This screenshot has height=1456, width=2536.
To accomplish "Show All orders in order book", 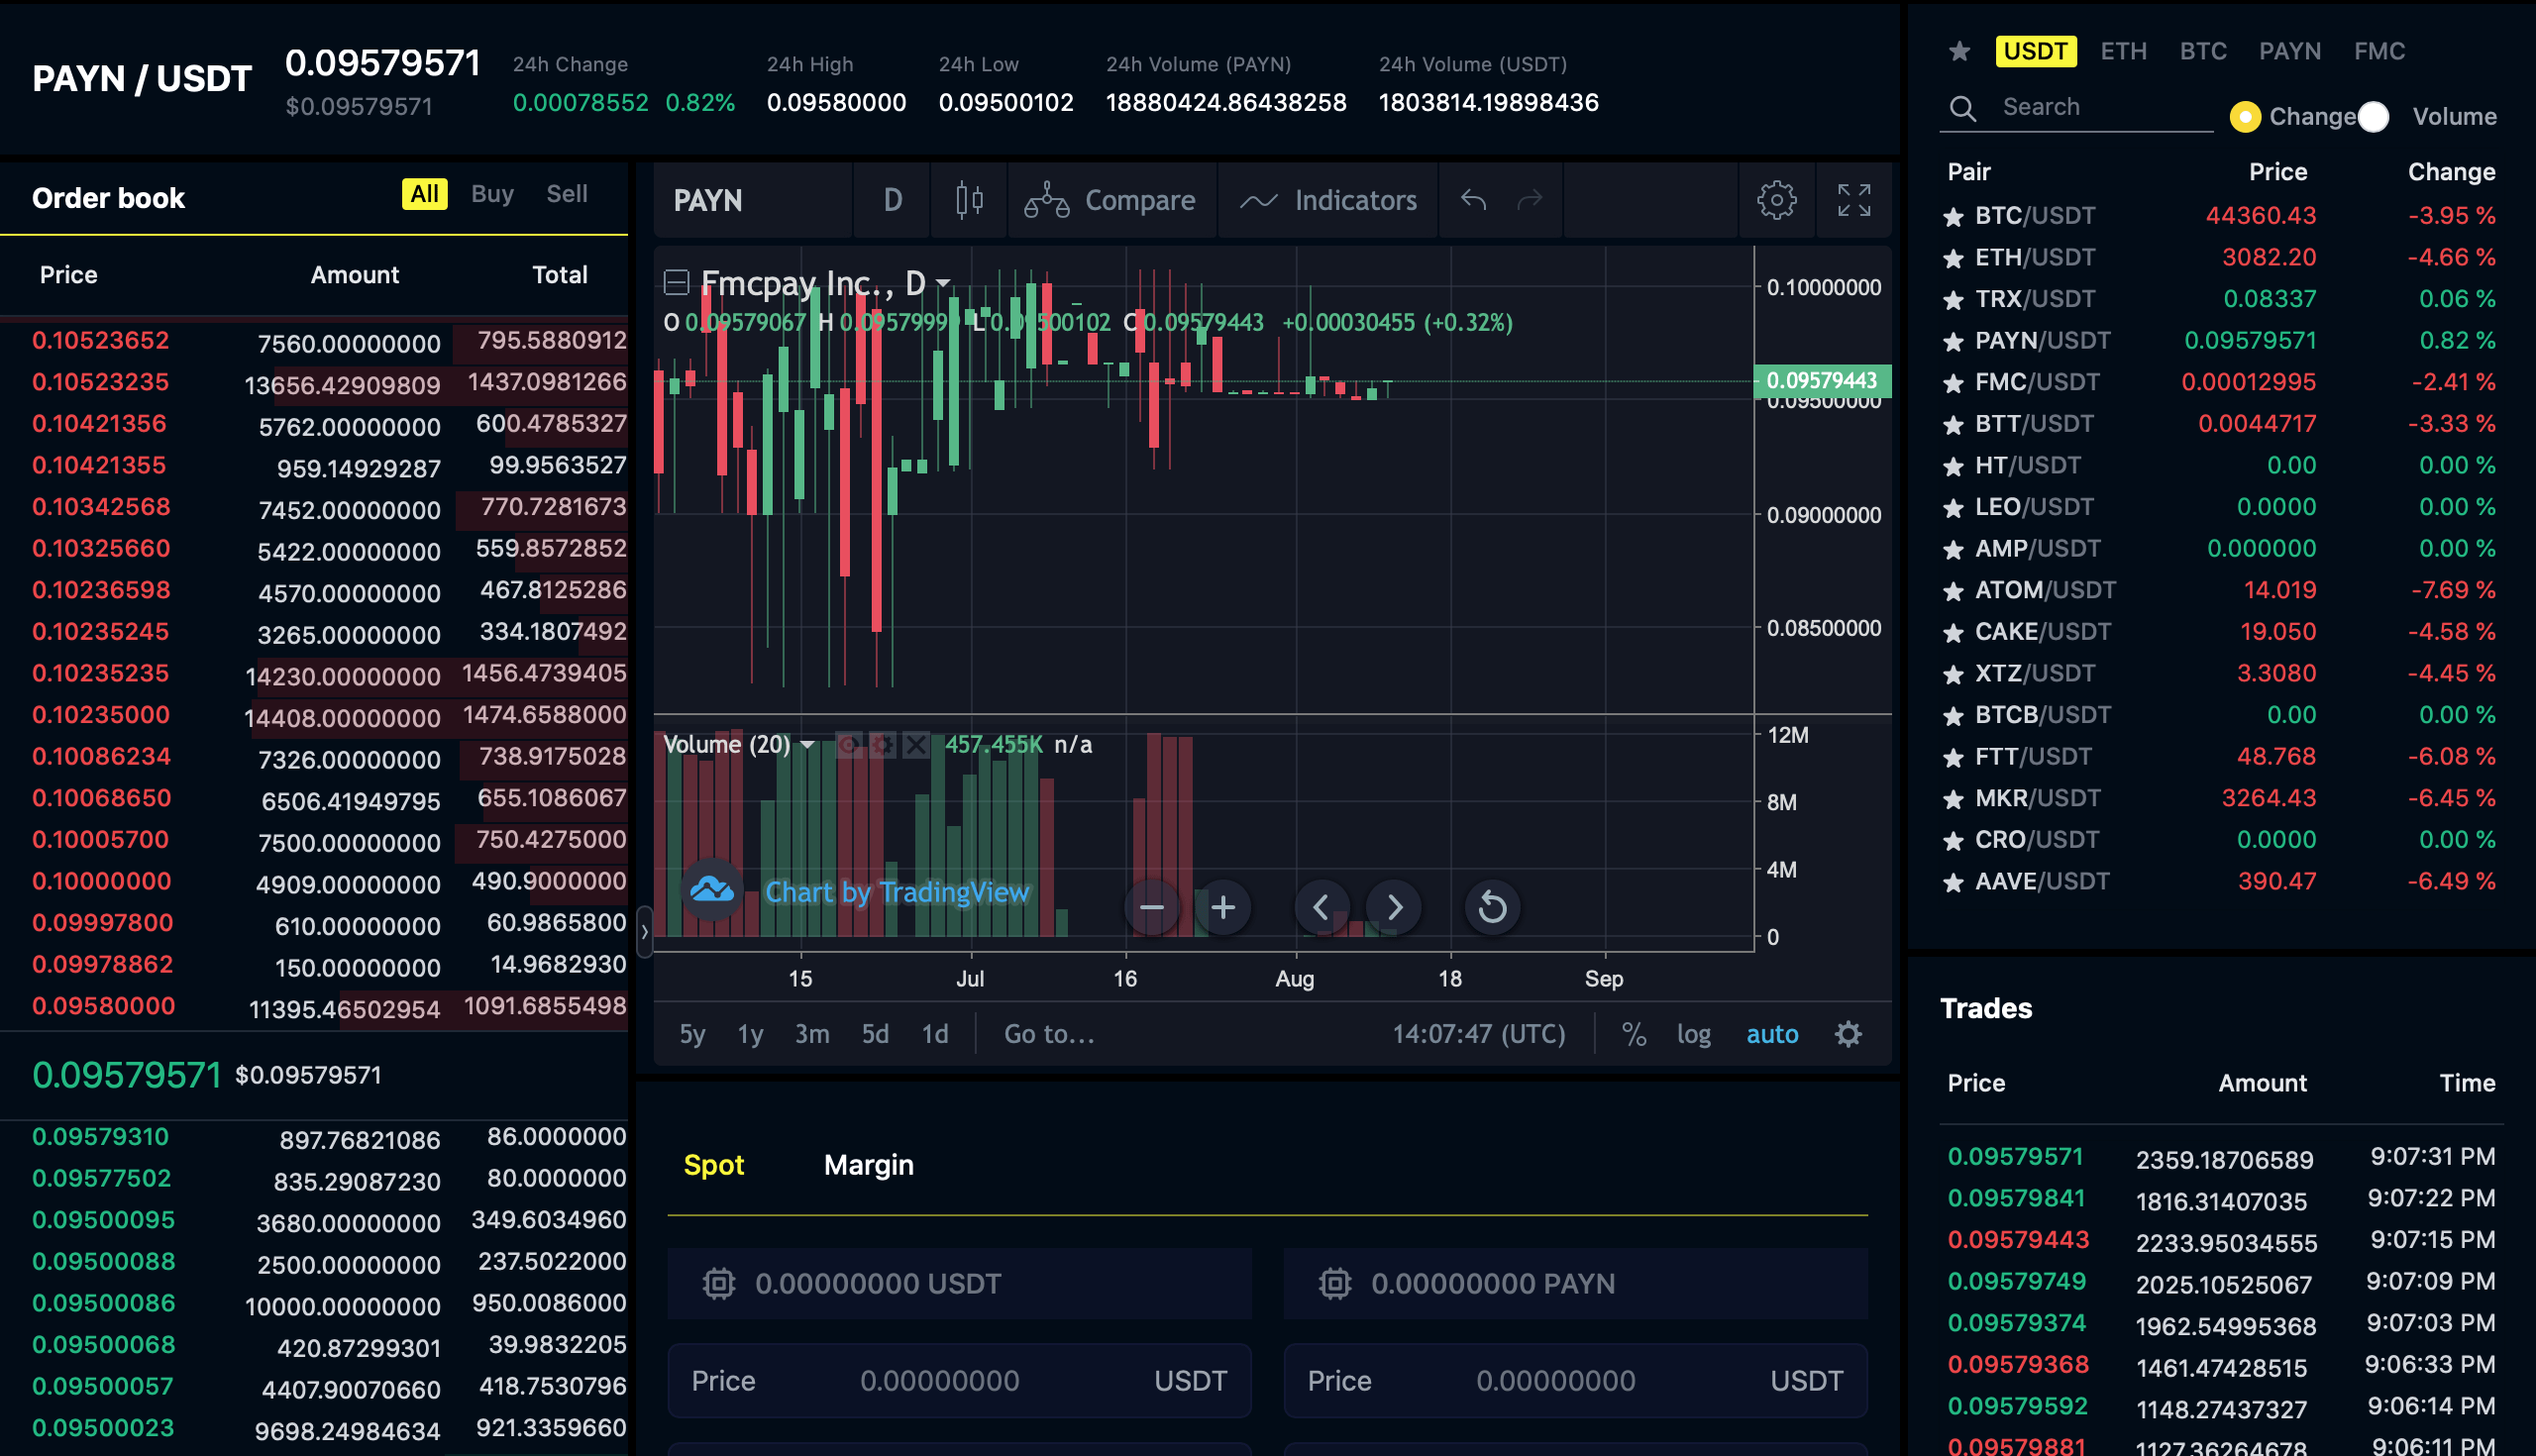I will point(424,194).
